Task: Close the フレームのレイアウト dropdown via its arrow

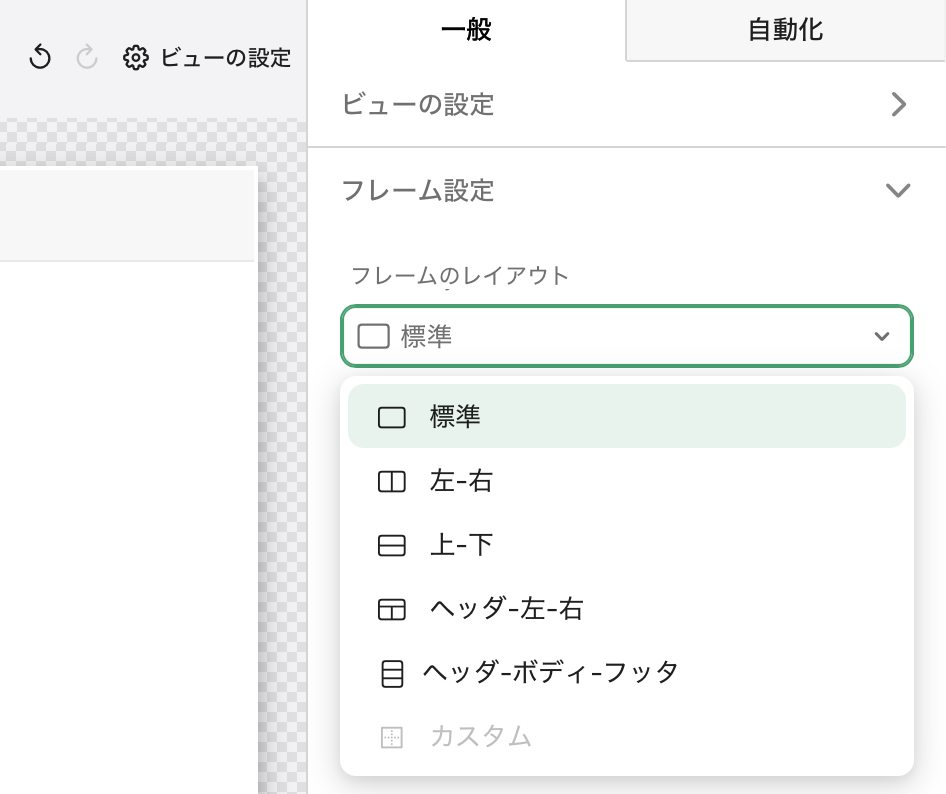Action: [x=881, y=337]
